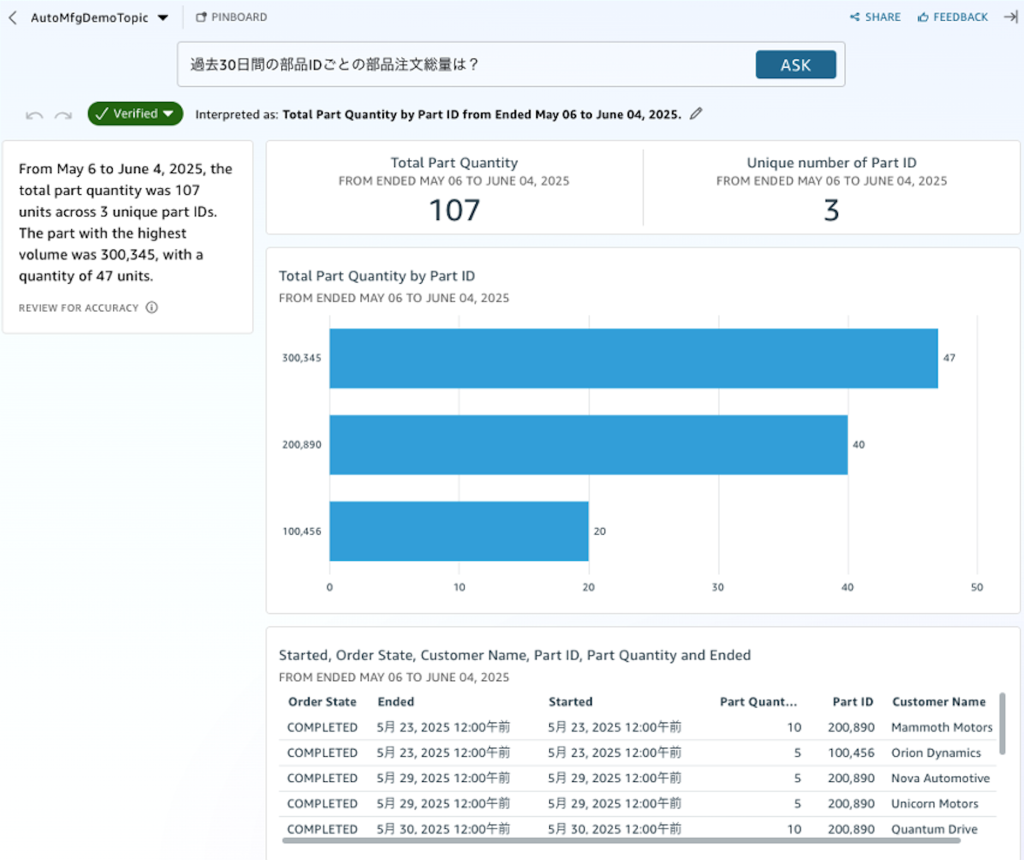Viewport: 1024px width, 860px height.
Task: Expand the AutoMfgDemoTopic topic dropdown
Action: point(163,18)
